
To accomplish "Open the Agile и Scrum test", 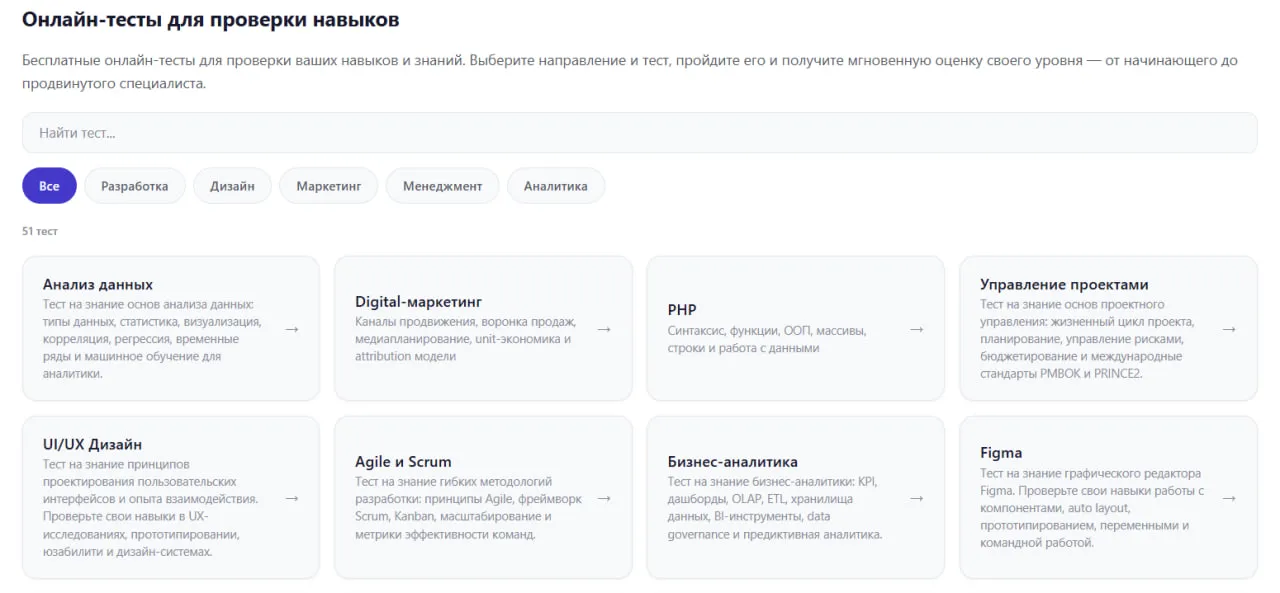I will click(x=483, y=497).
